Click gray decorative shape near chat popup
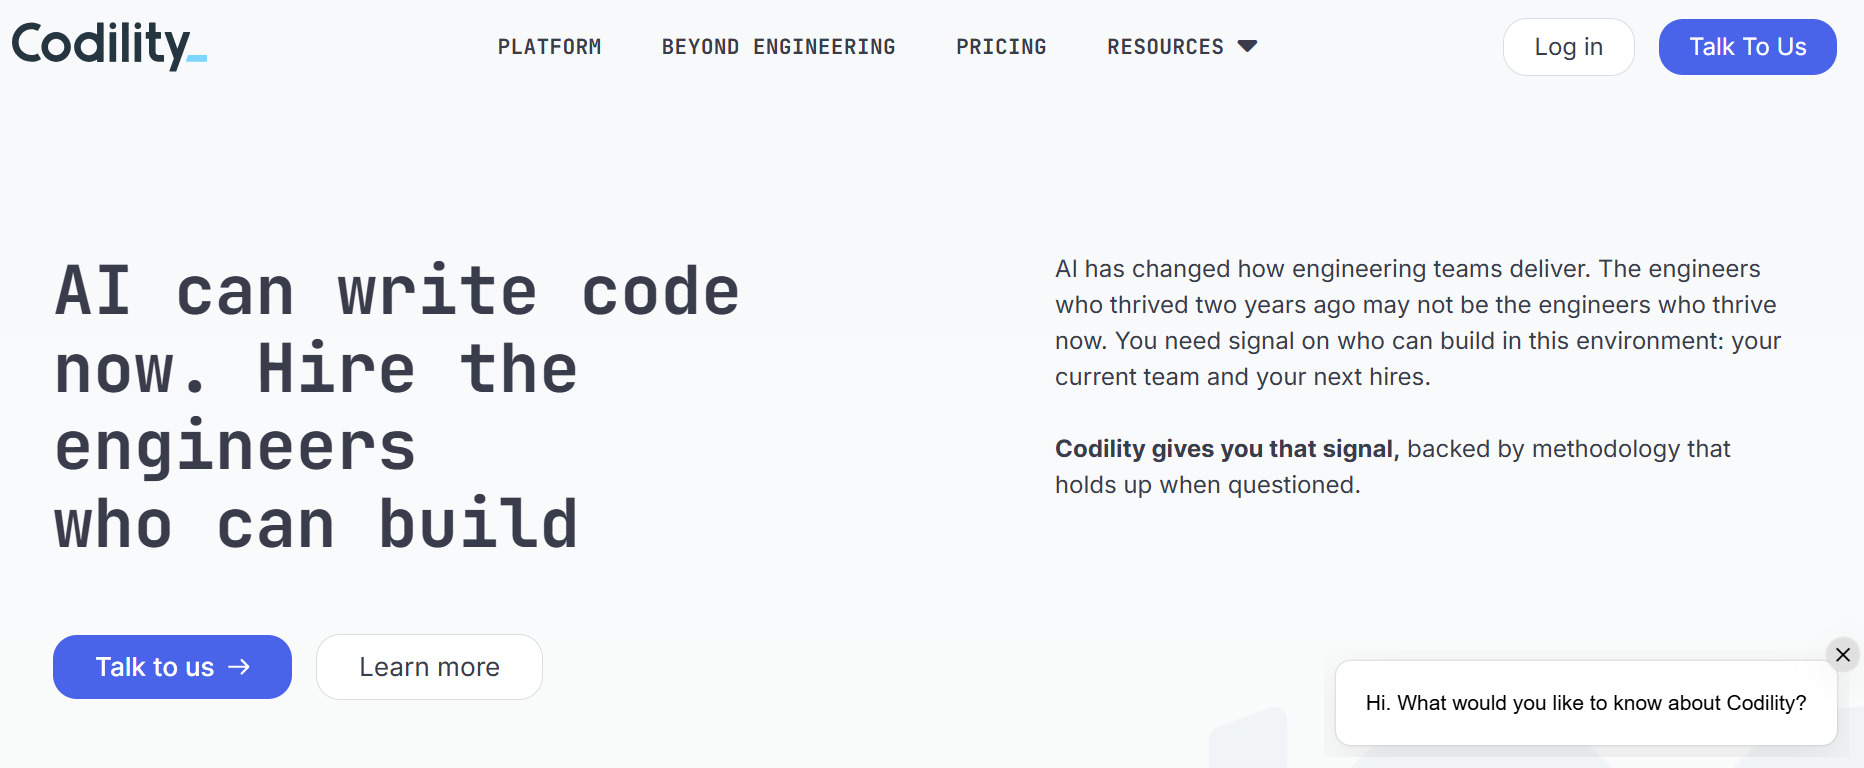1864x768 pixels. click(1248, 738)
